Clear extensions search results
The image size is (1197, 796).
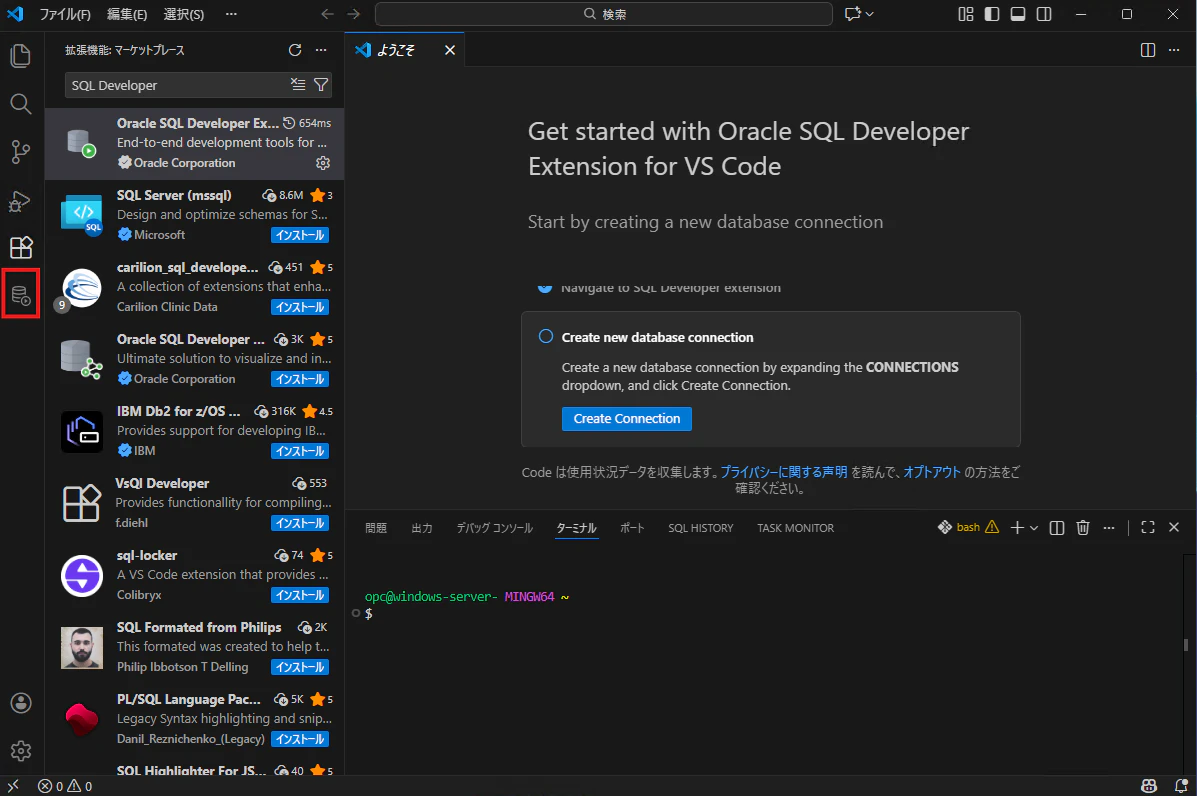coord(298,85)
